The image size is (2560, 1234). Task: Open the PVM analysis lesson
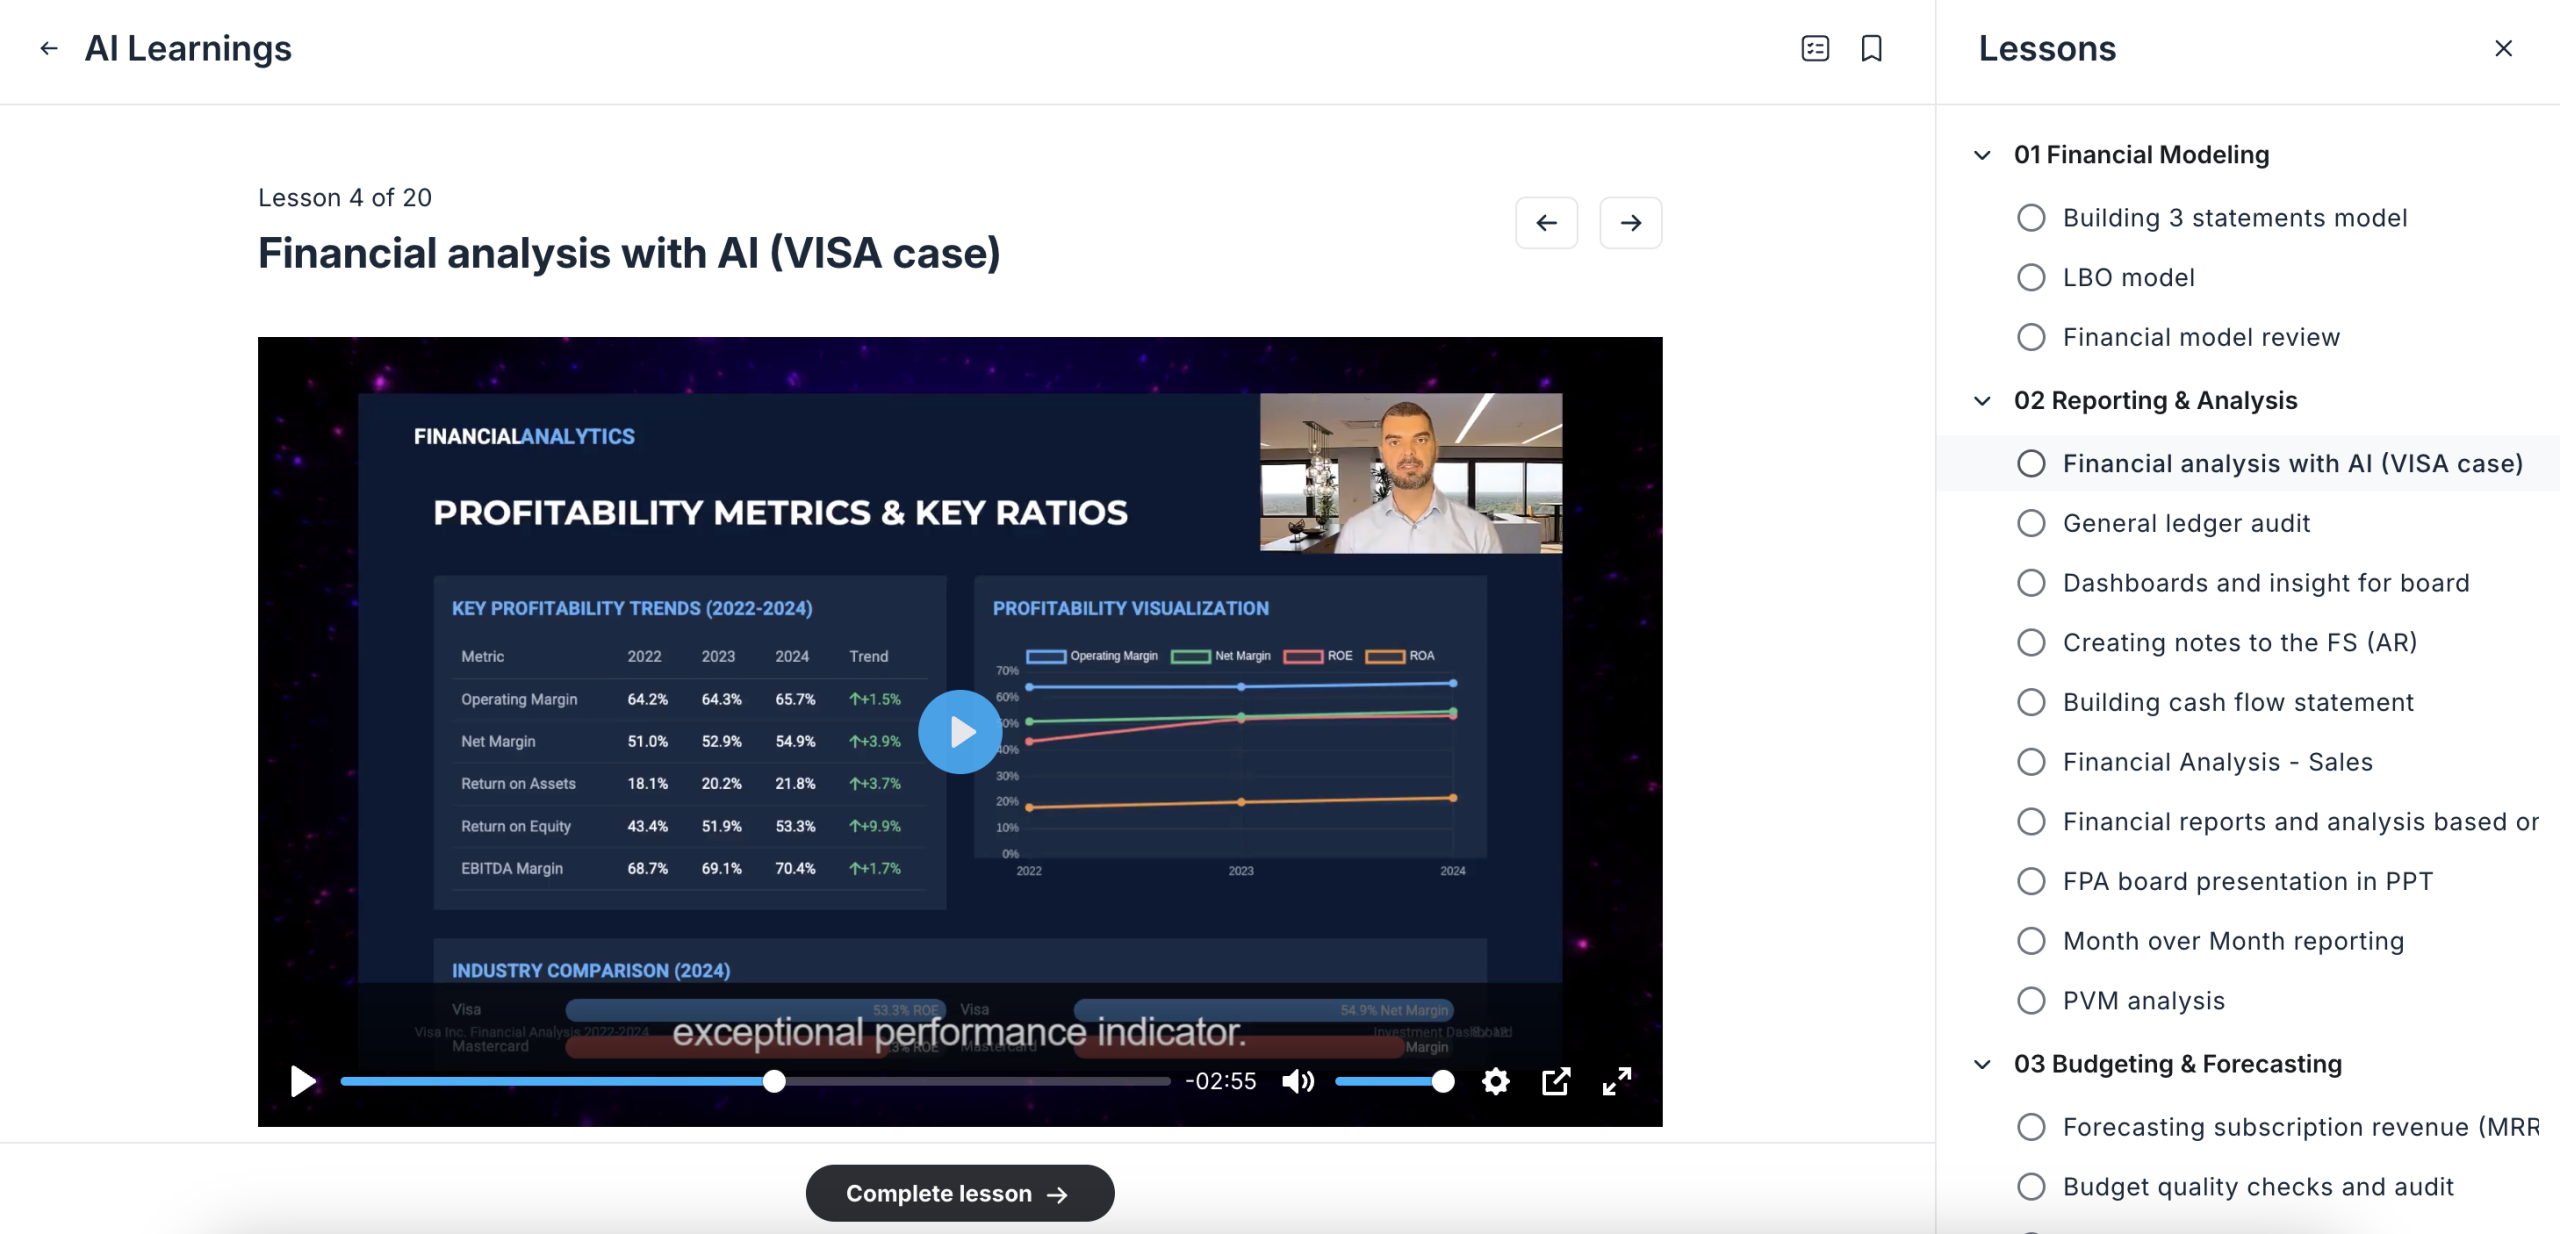click(2143, 1000)
